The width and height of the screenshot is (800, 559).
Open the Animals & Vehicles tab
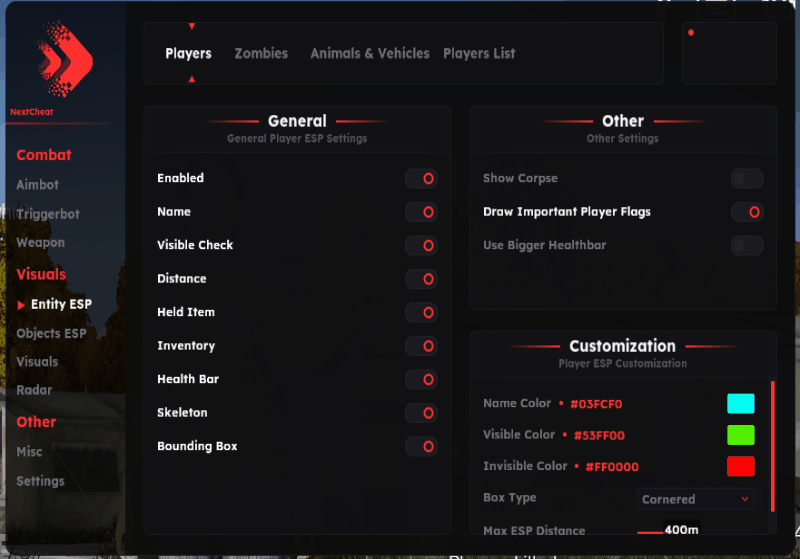click(369, 54)
